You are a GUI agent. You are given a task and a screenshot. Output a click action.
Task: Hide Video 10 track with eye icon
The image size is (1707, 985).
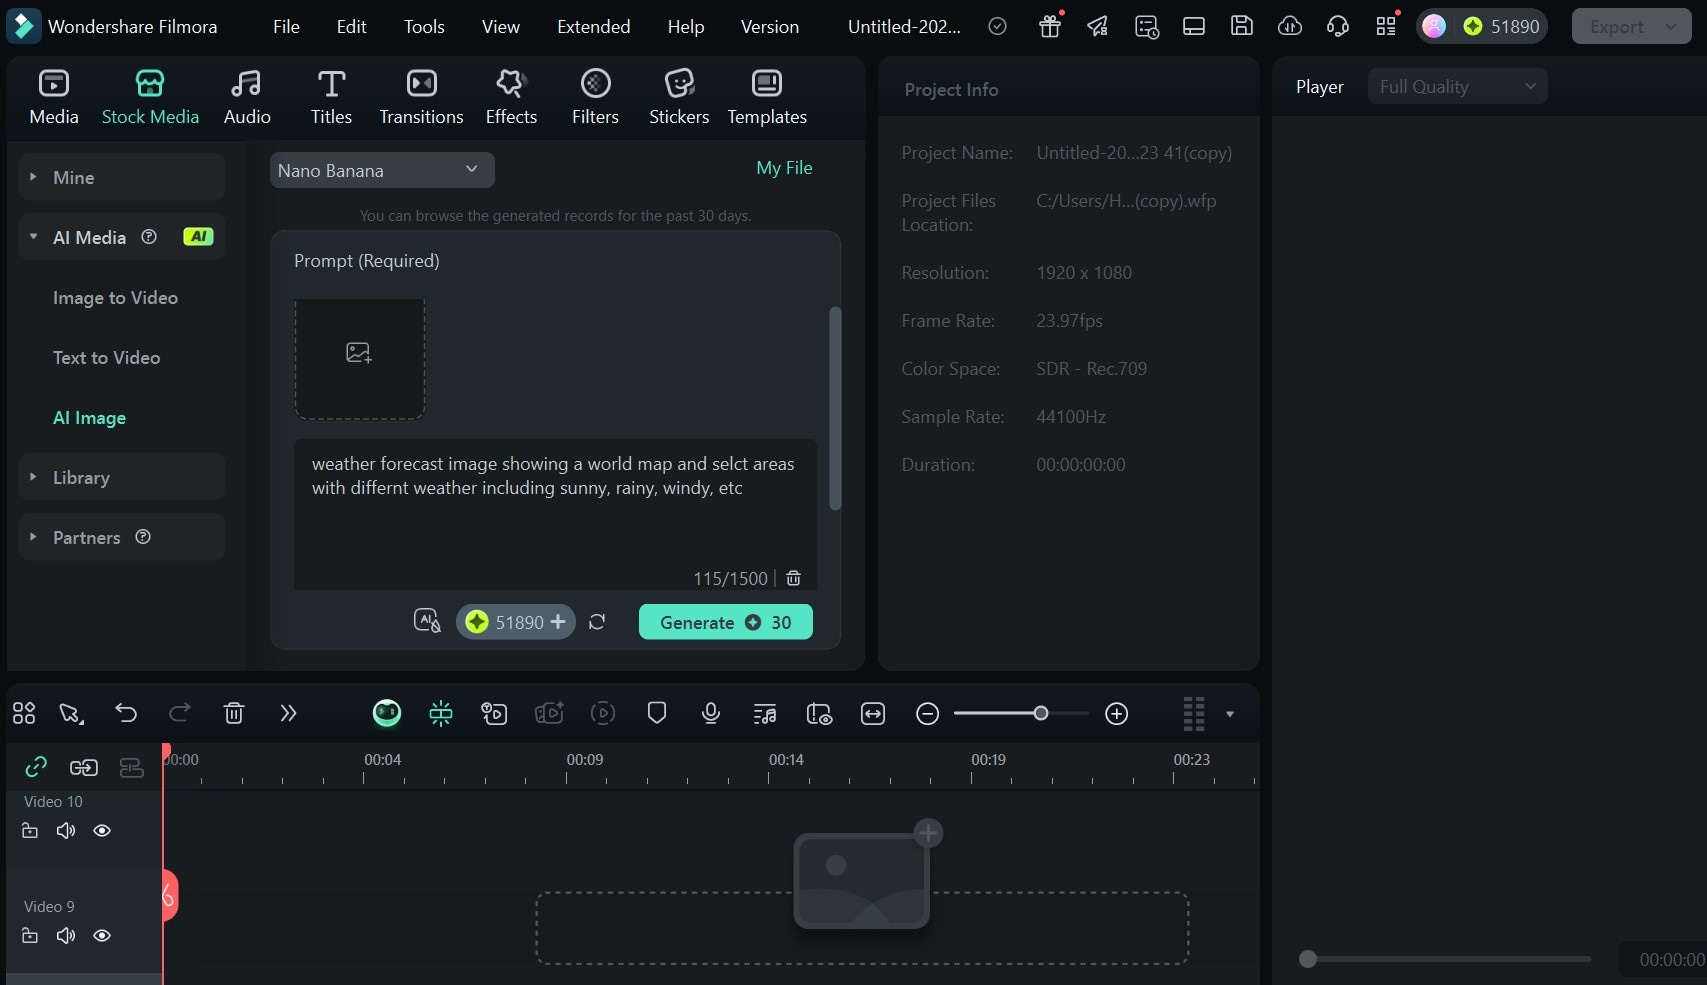click(102, 831)
